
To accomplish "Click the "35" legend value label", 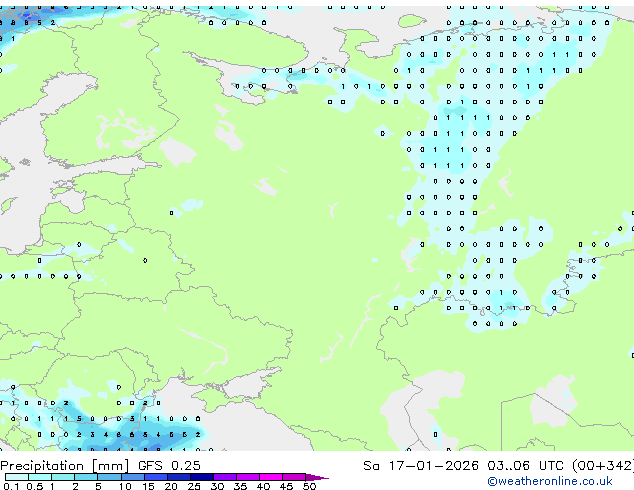I will point(240,486).
